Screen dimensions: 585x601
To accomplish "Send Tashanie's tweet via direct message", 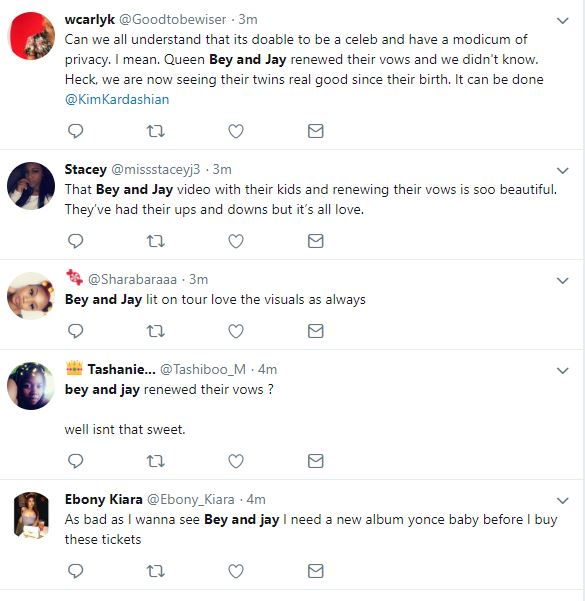I will point(316,461).
